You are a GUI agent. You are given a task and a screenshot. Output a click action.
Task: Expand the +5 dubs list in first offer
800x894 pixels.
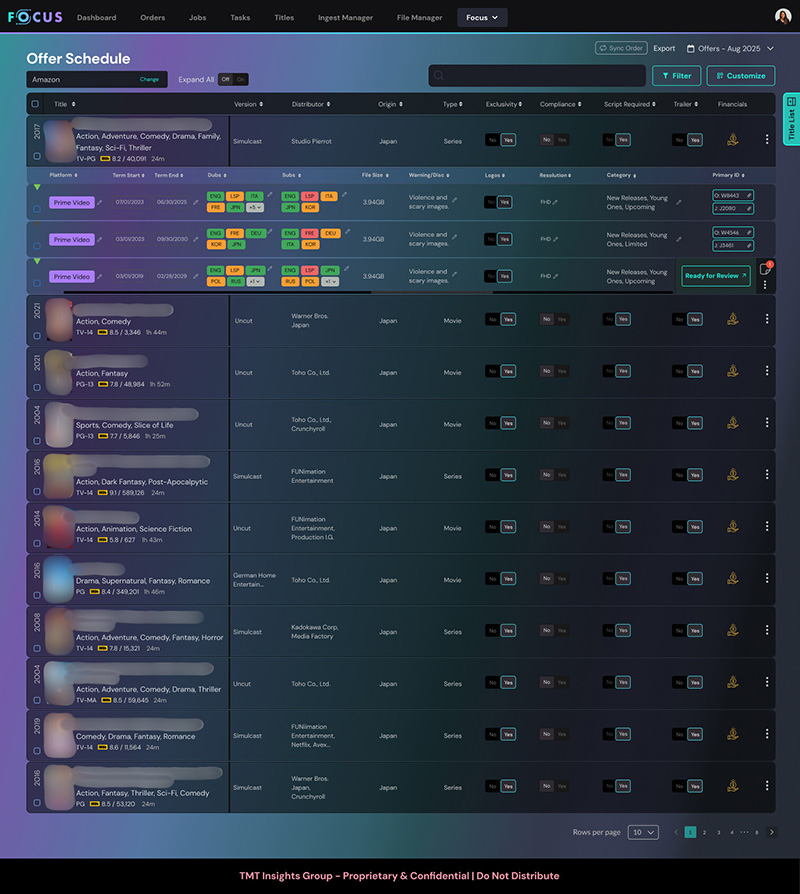pos(256,208)
